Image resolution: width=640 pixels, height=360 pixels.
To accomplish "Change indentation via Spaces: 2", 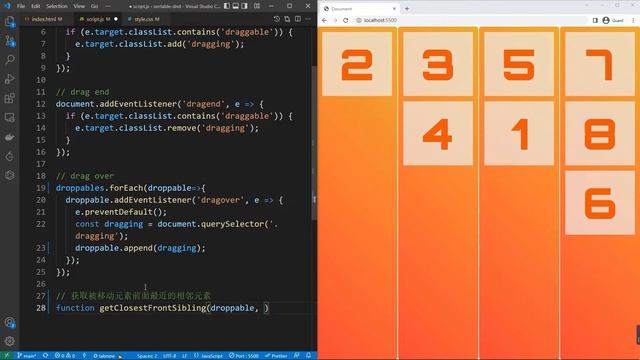I will 147,356.
